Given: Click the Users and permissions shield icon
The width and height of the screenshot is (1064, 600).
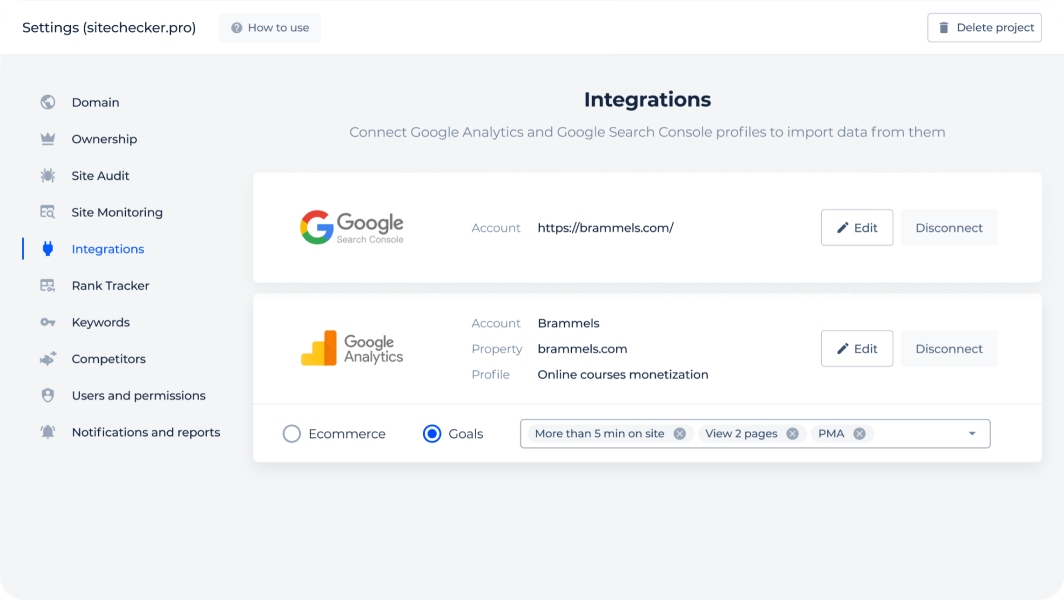Looking at the screenshot, I should [48, 395].
